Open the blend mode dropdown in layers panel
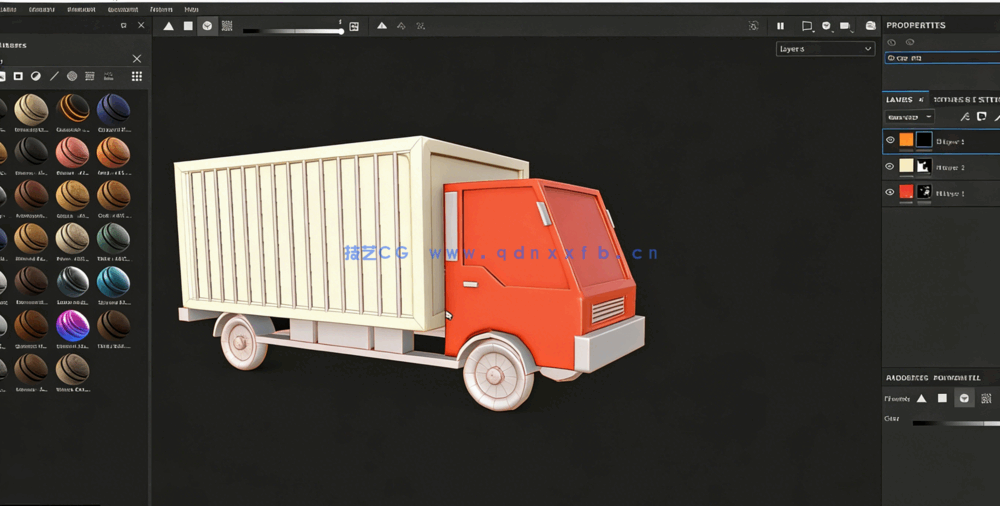This screenshot has width=1000, height=506. point(910,117)
